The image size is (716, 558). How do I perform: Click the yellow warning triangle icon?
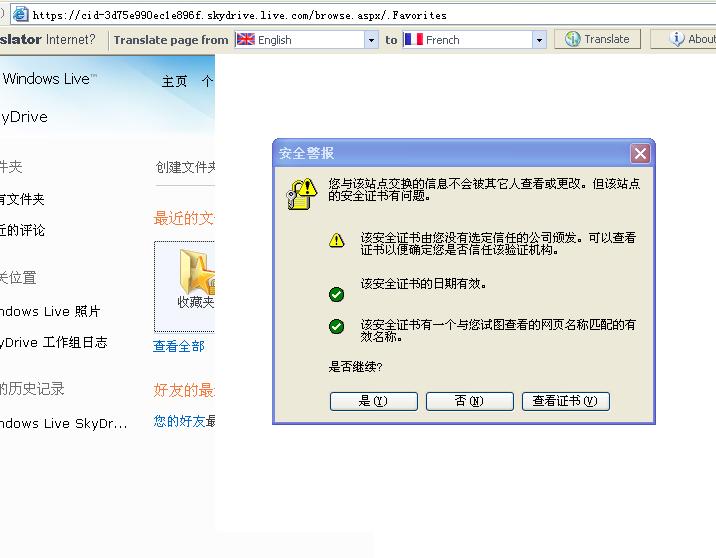point(337,240)
